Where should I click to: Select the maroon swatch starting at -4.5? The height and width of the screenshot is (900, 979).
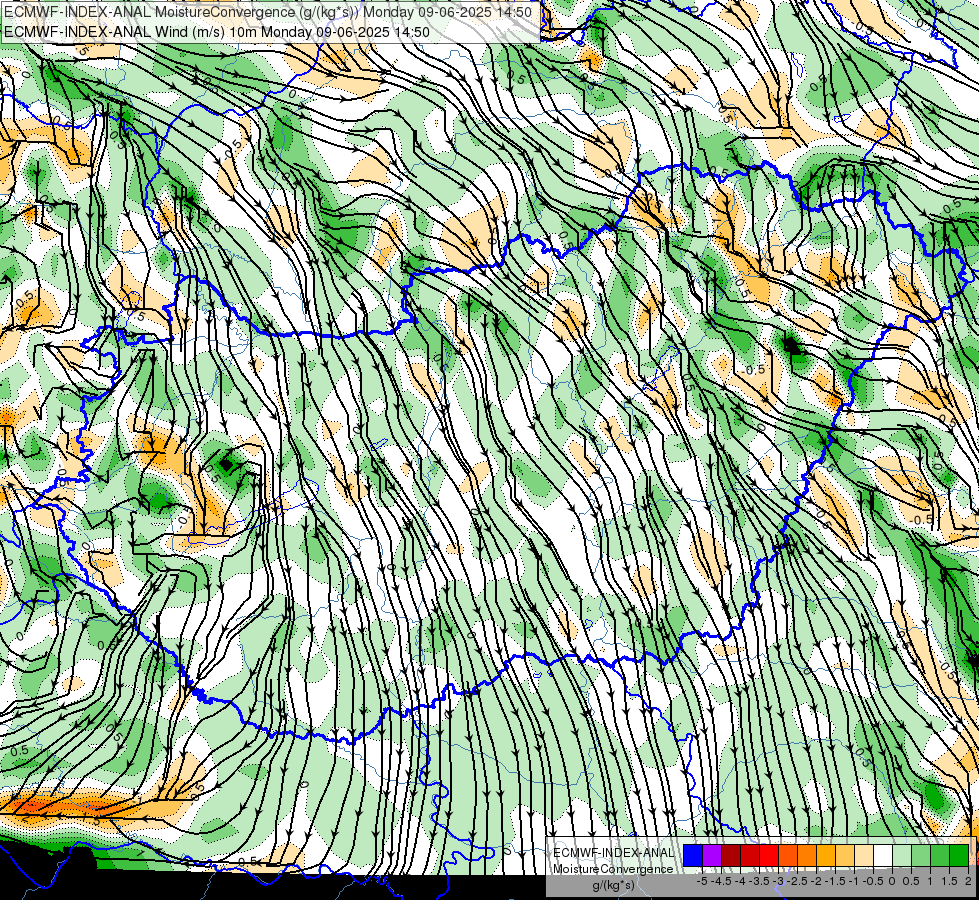pyautogui.click(x=731, y=856)
